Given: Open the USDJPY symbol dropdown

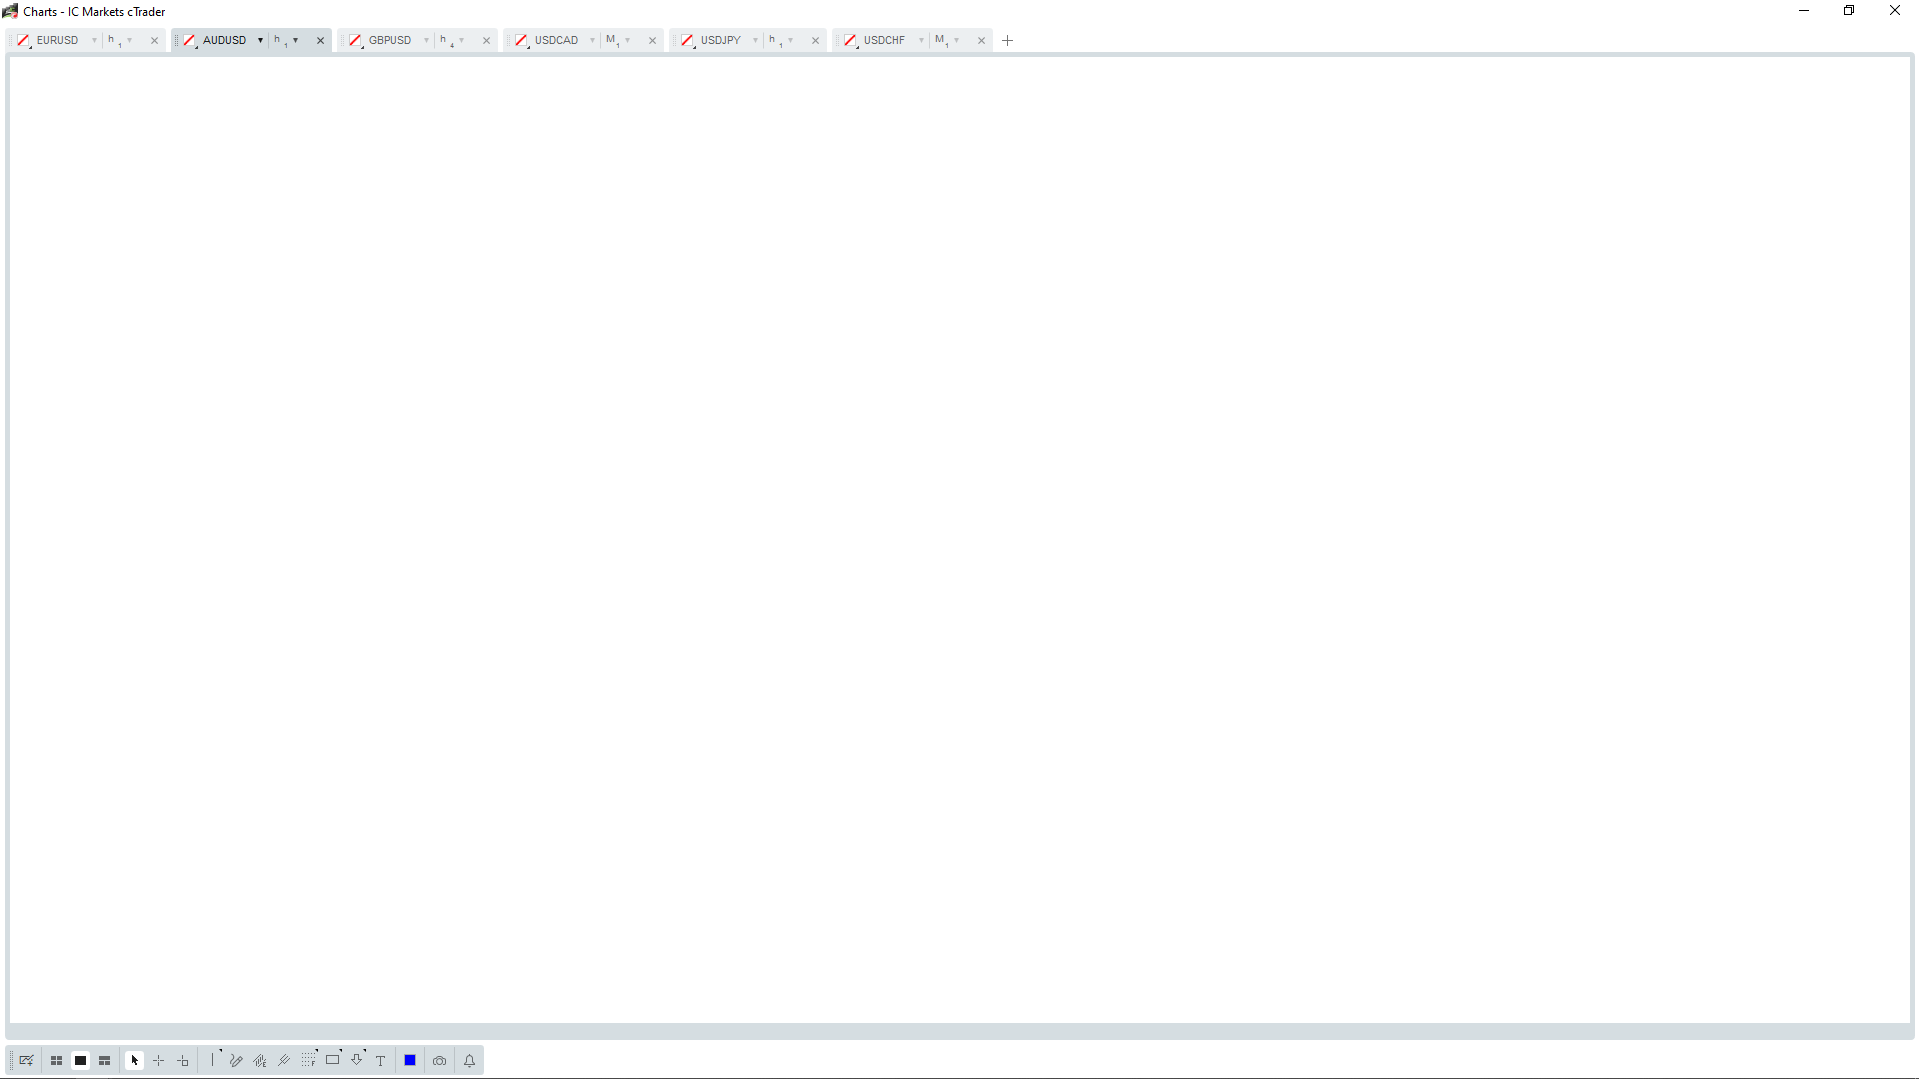Looking at the screenshot, I should 755,41.
